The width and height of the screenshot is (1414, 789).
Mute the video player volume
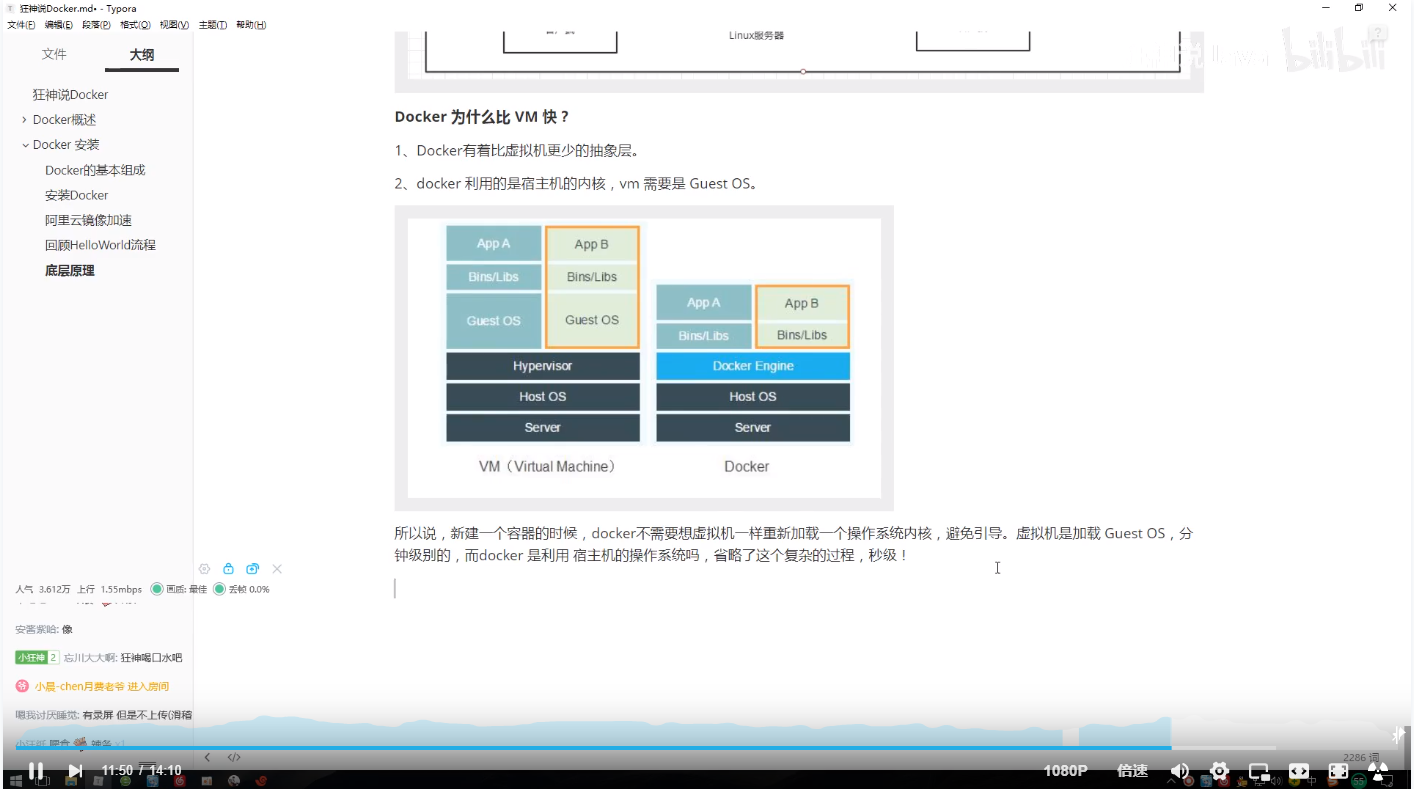[x=1180, y=770]
